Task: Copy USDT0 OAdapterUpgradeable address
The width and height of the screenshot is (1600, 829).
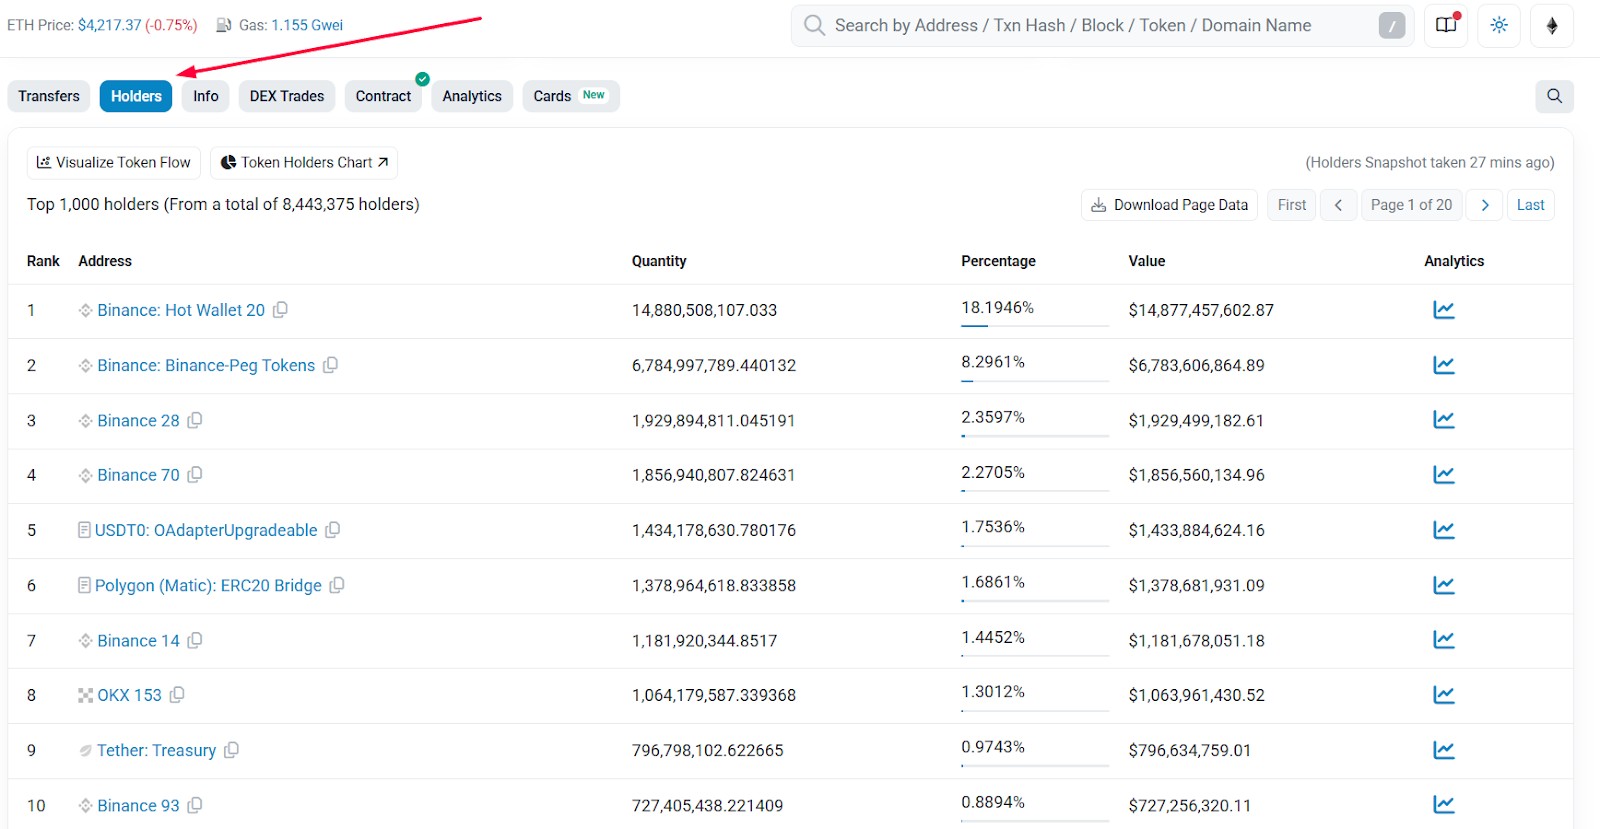Action: click(x=333, y=530)
